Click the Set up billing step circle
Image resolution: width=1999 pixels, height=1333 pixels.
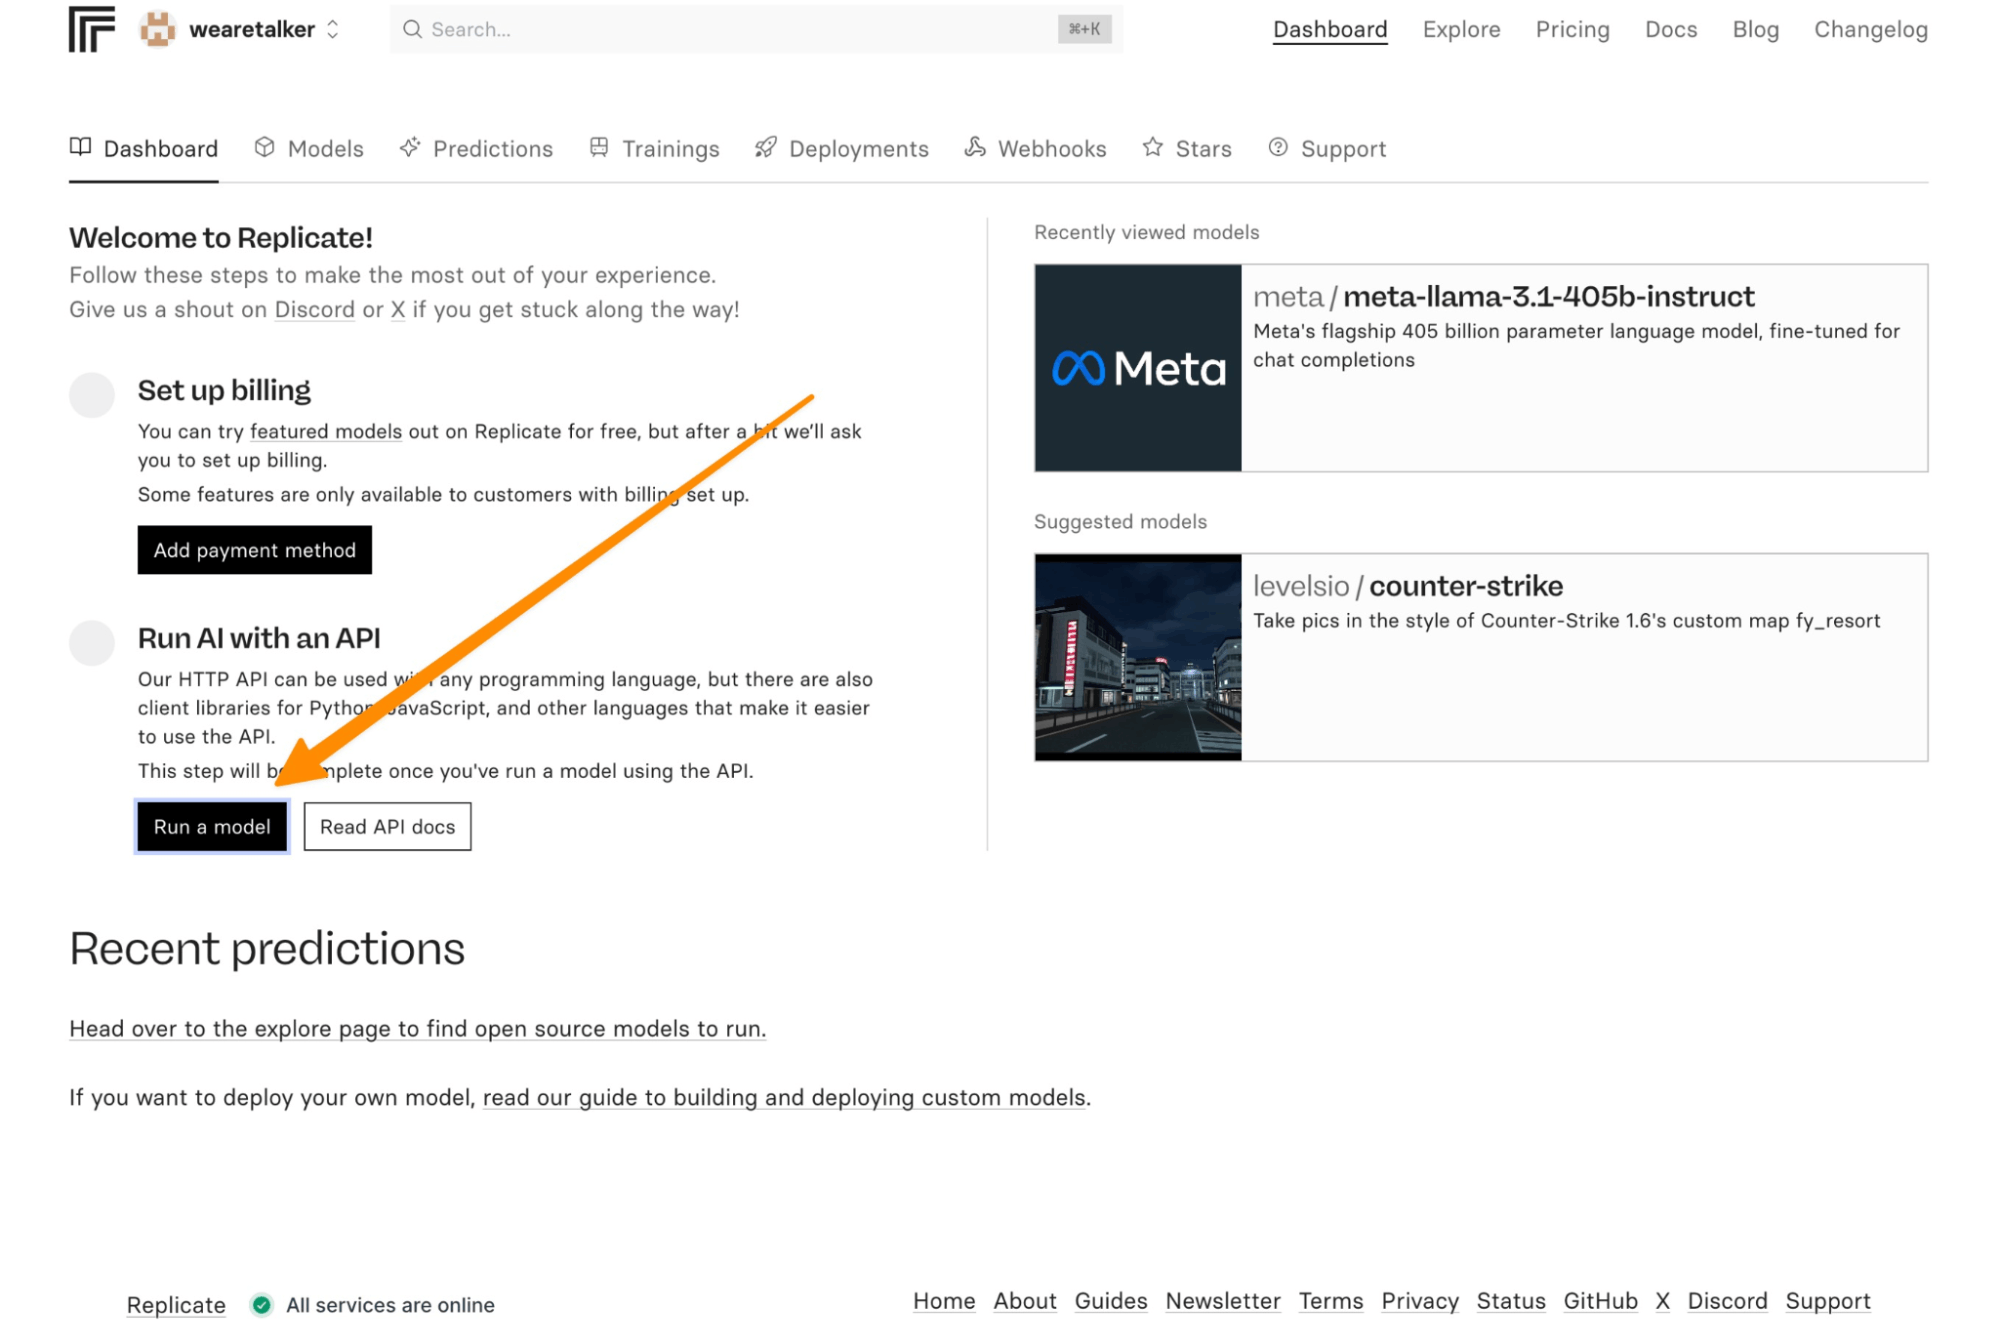[92, 394]
